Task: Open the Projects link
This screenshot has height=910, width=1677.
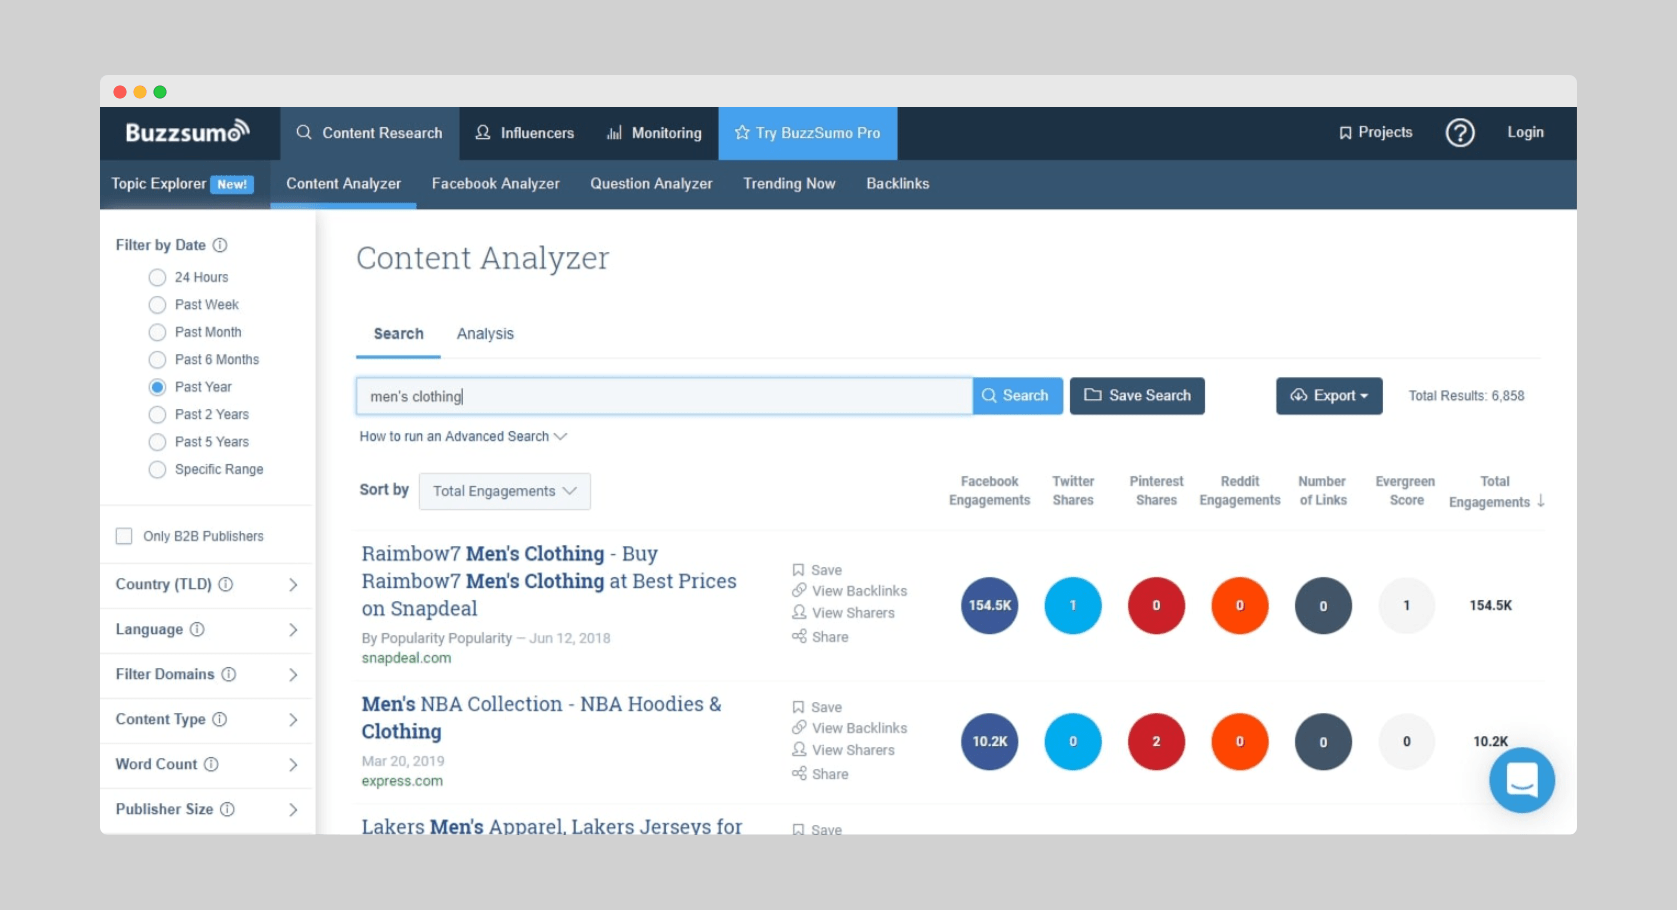Action: coord(1375,132)
